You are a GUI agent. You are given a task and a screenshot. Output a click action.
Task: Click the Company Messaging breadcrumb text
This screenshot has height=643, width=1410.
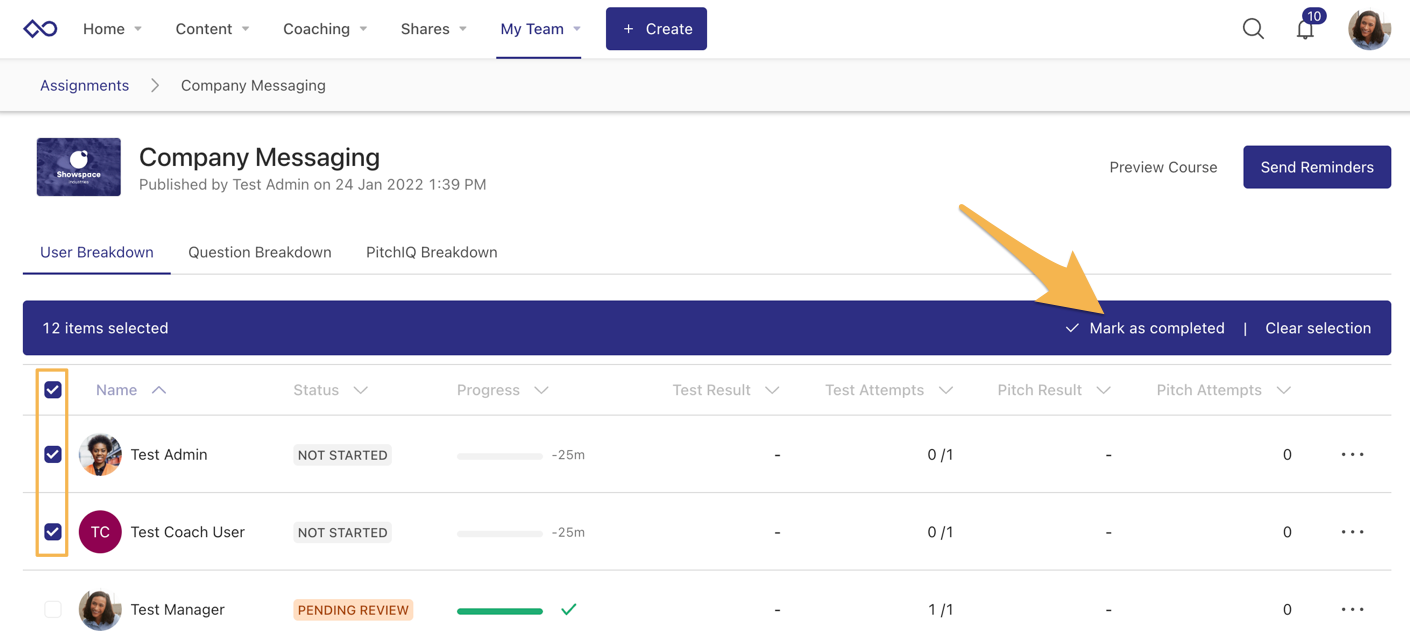tap(253, 85)
